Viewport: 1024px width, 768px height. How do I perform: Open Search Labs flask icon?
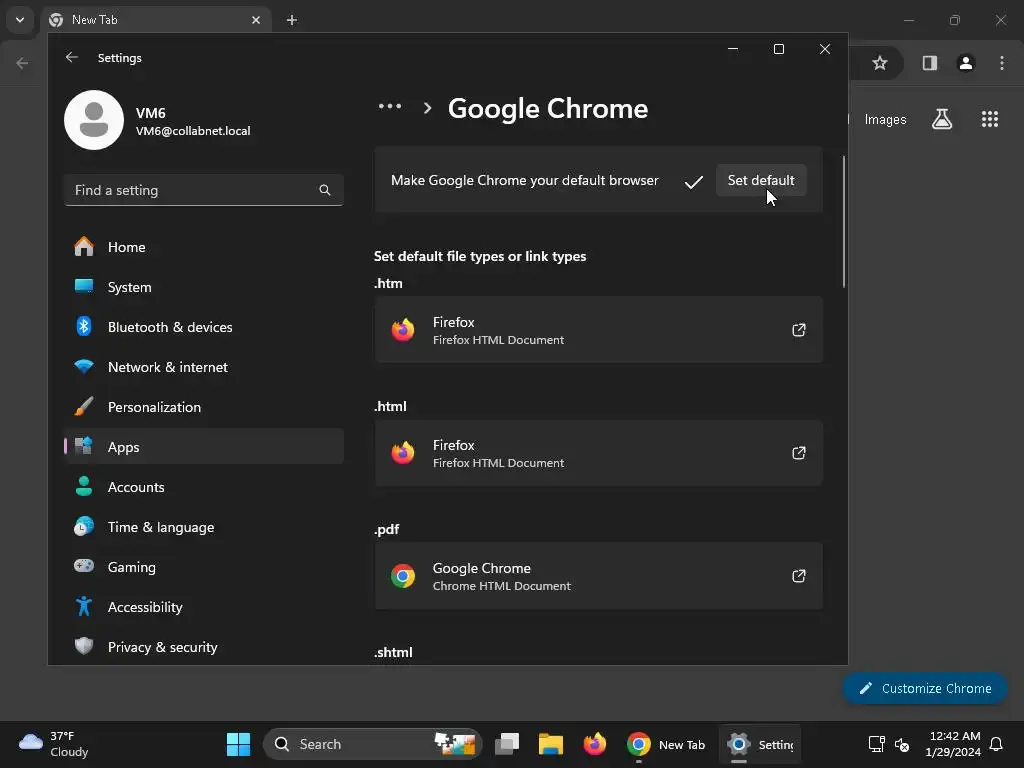click(x=942, y=119)
